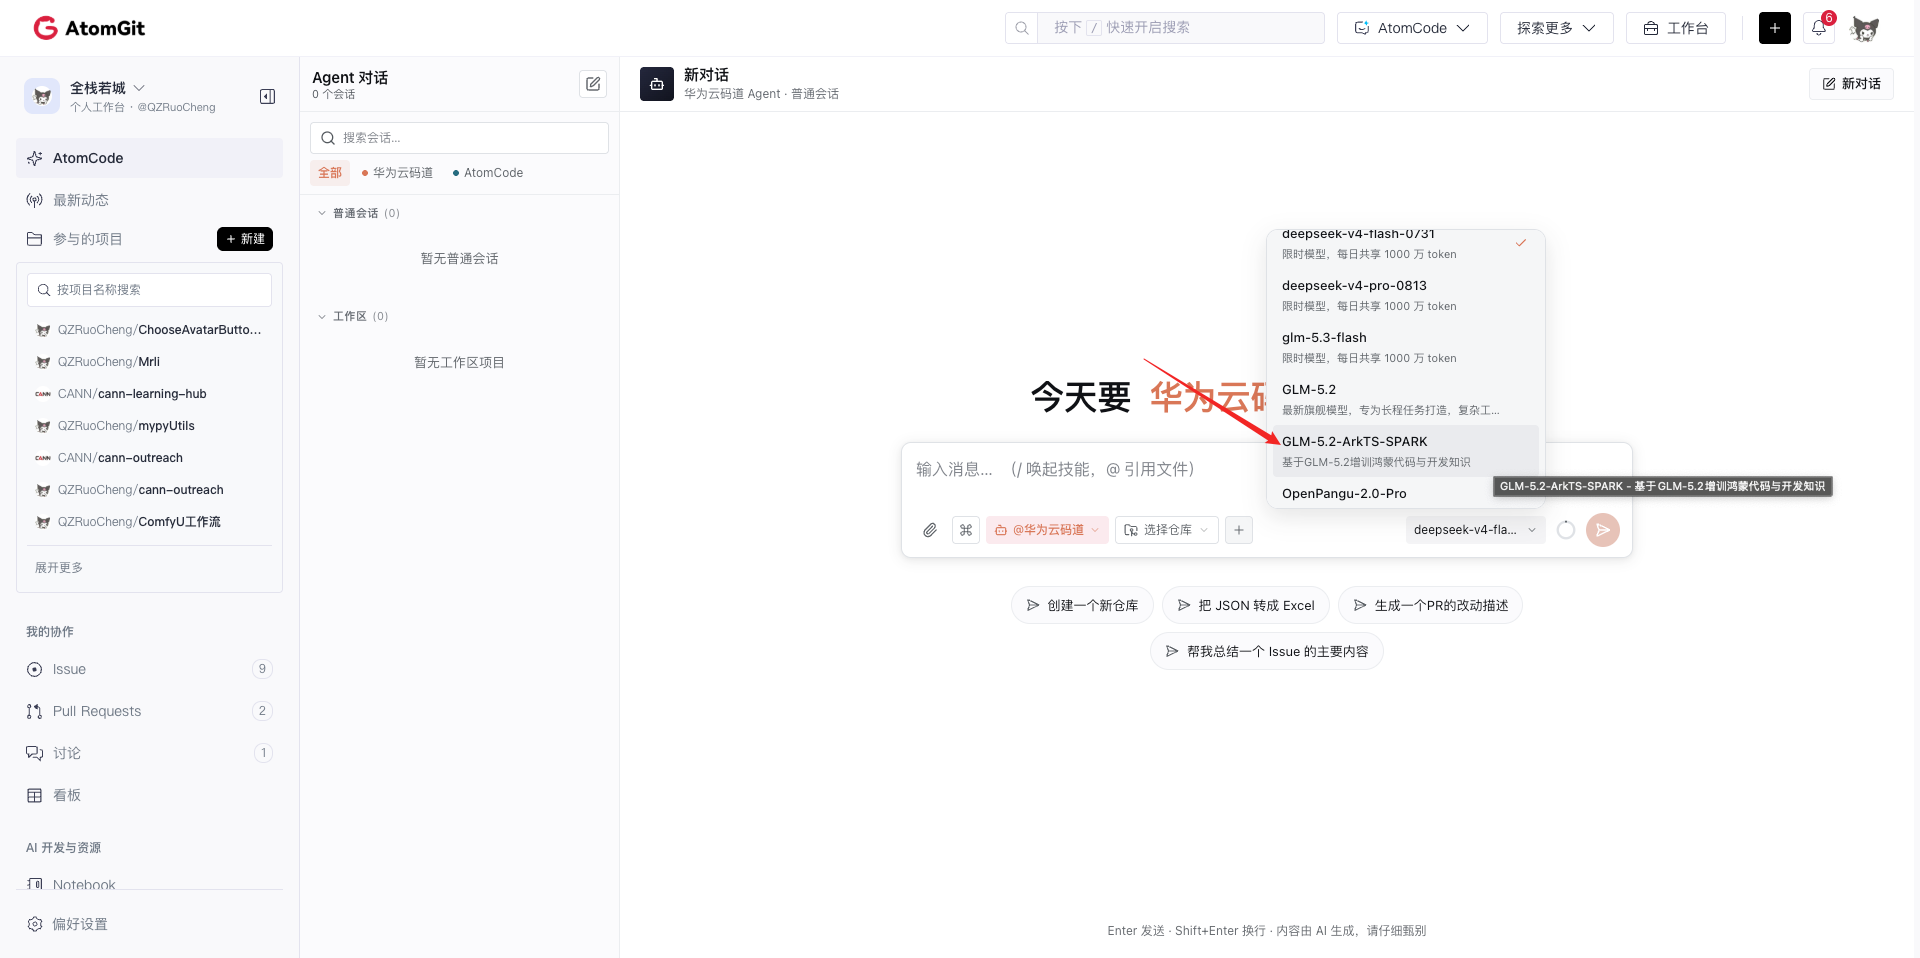Open the 选择仓库 dropdown
This screenshot has width=1920, height=958.
click(1167, 530)
